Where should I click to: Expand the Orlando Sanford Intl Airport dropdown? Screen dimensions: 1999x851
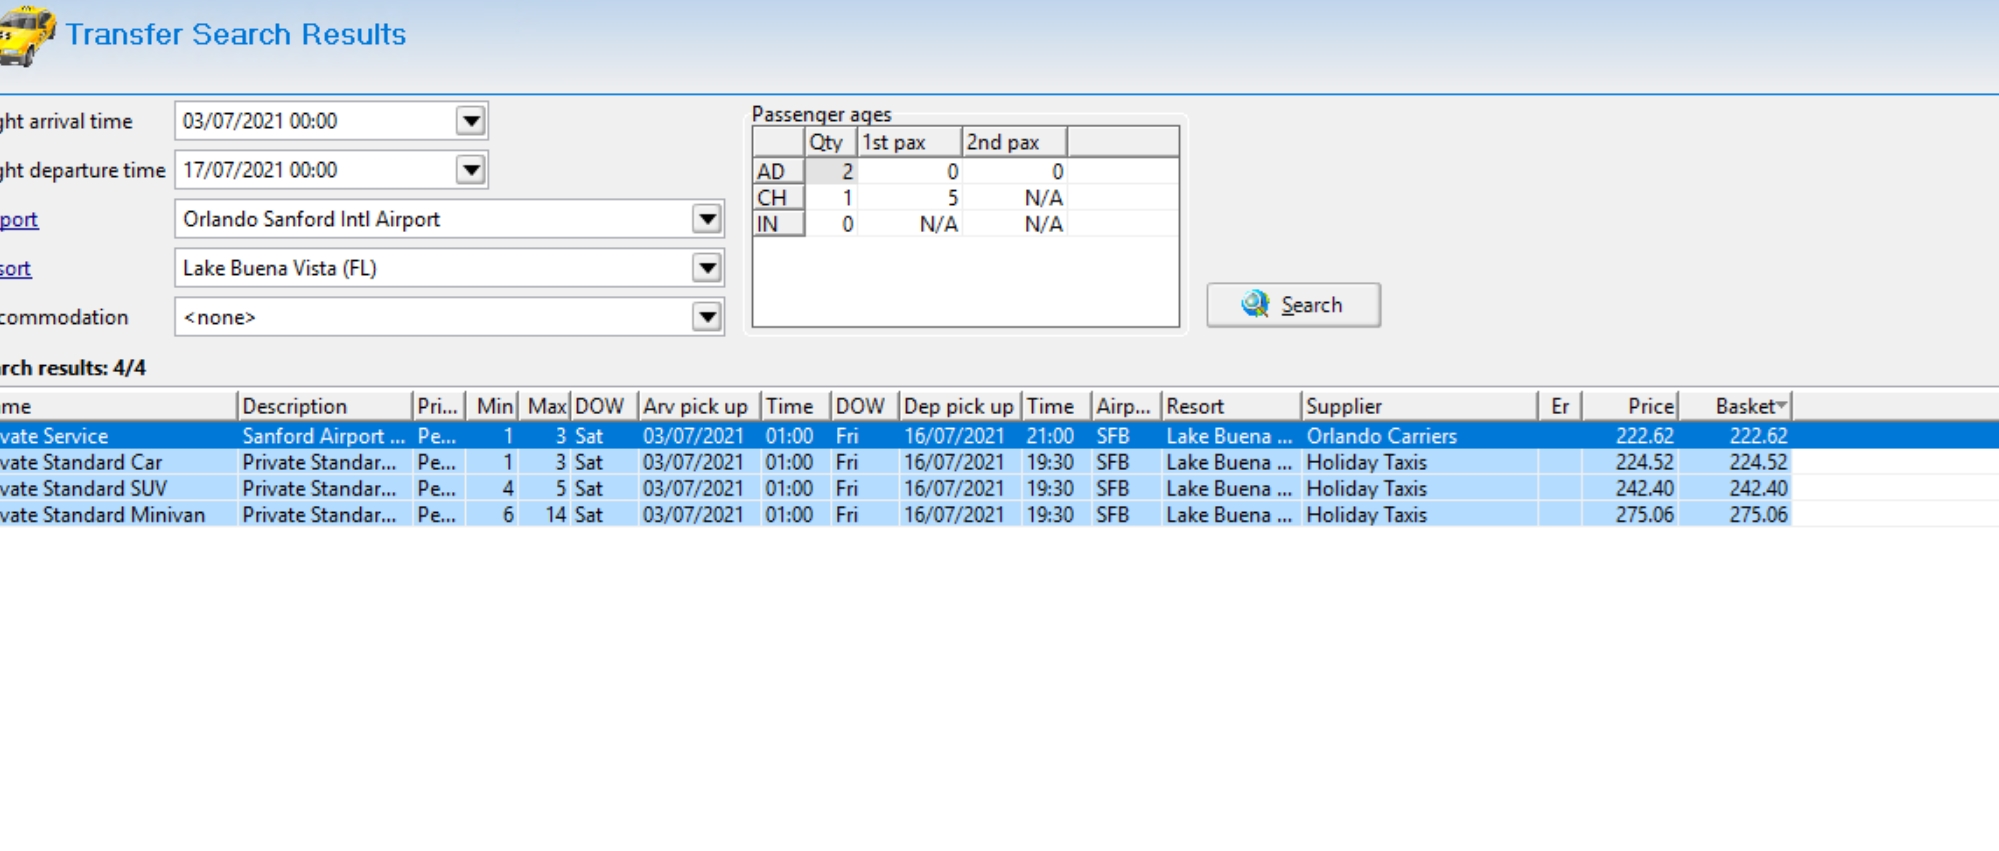coord(707,219)
